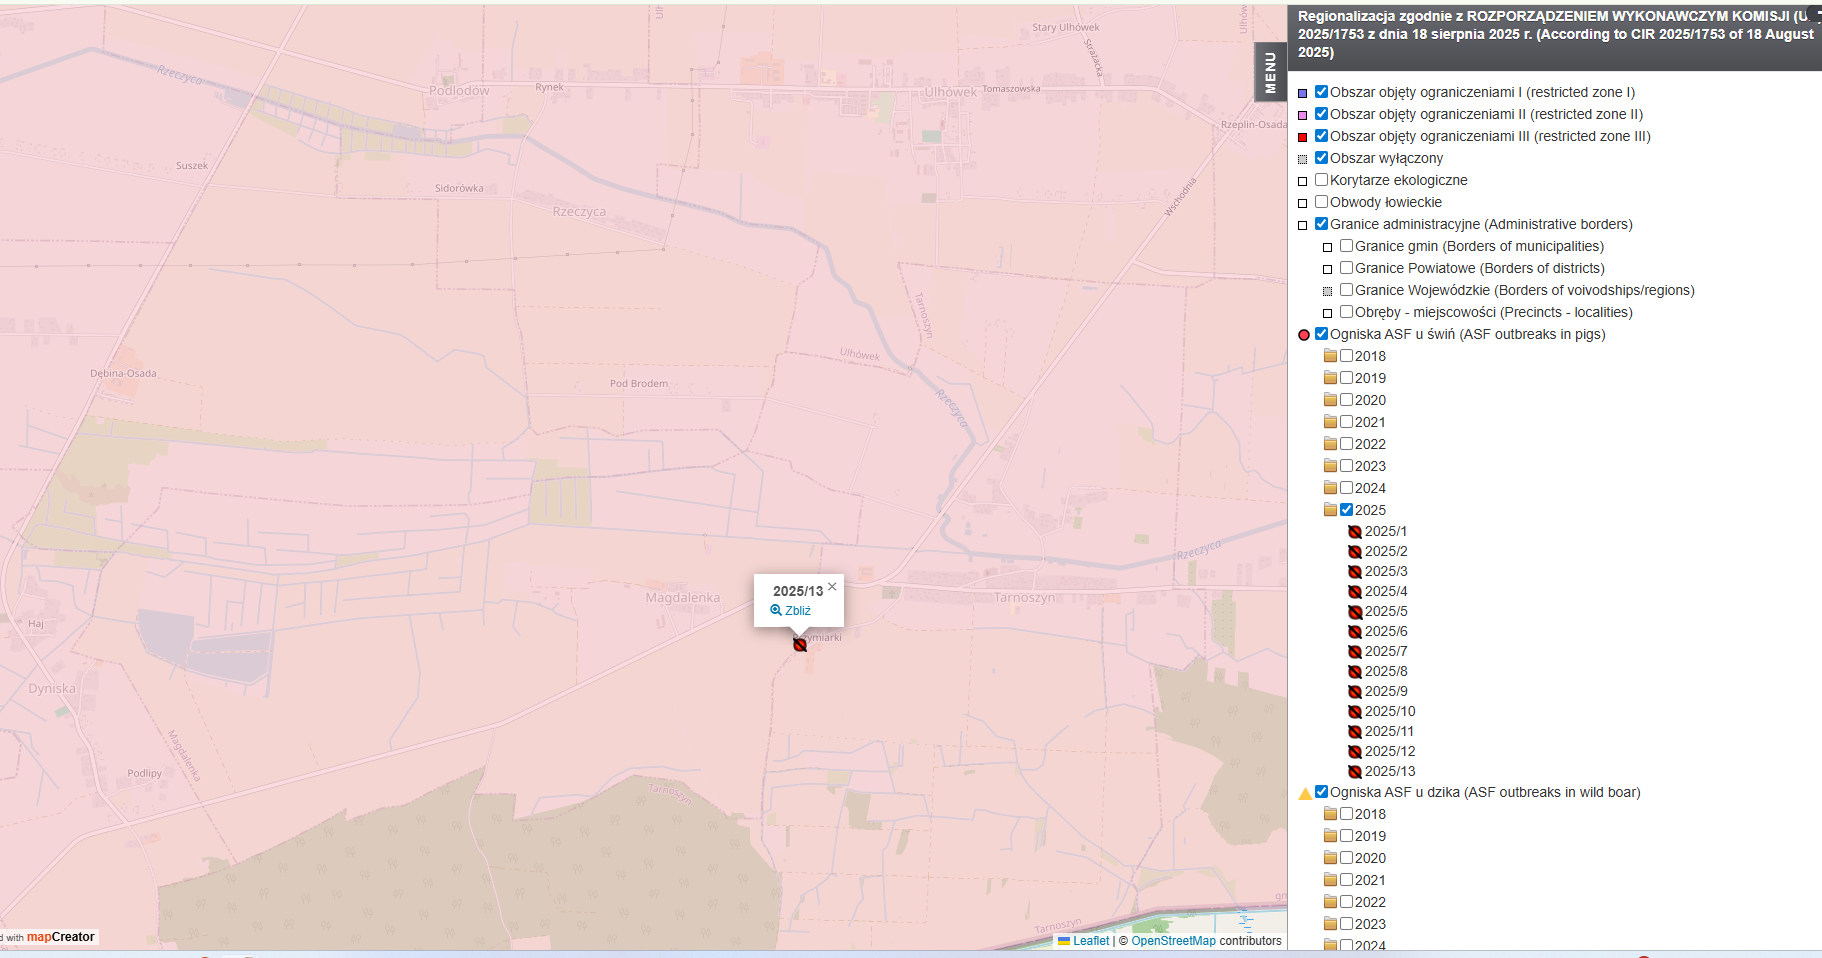Image resolution: width=1822 pixels, height=958 pixels.
Task: Enable Granice Powiatowe districts checkbox
Action: 1346,268
